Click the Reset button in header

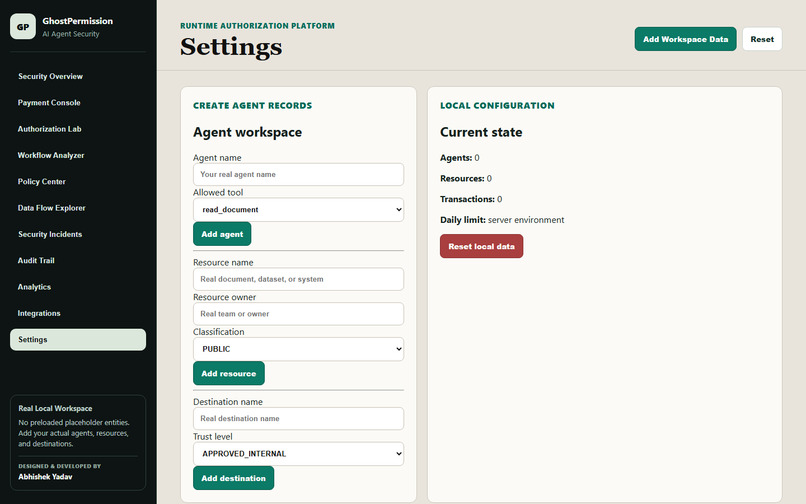[762, 39]
